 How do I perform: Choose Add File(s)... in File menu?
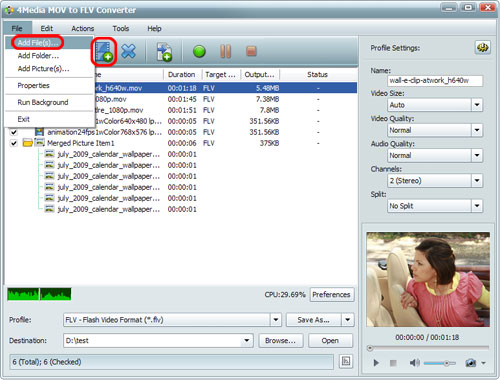tap(49, 43)
